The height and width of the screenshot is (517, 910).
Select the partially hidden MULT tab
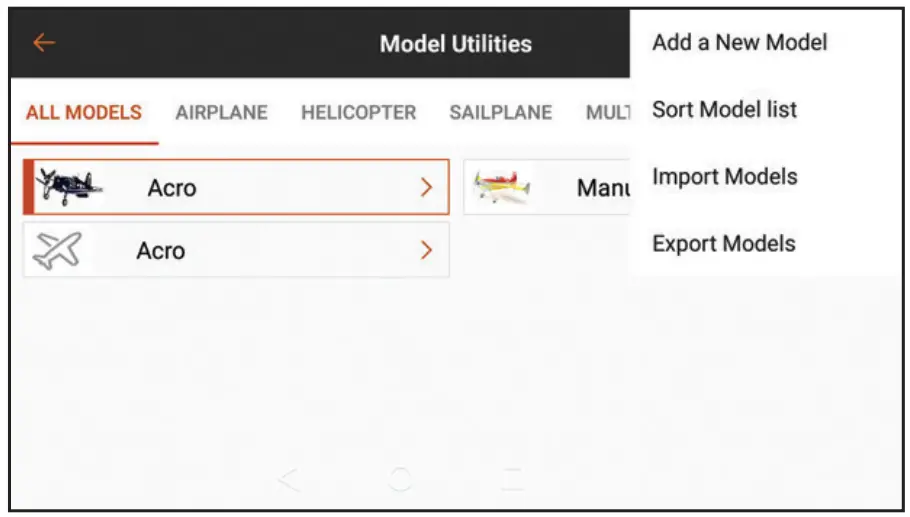pos(607,113)
